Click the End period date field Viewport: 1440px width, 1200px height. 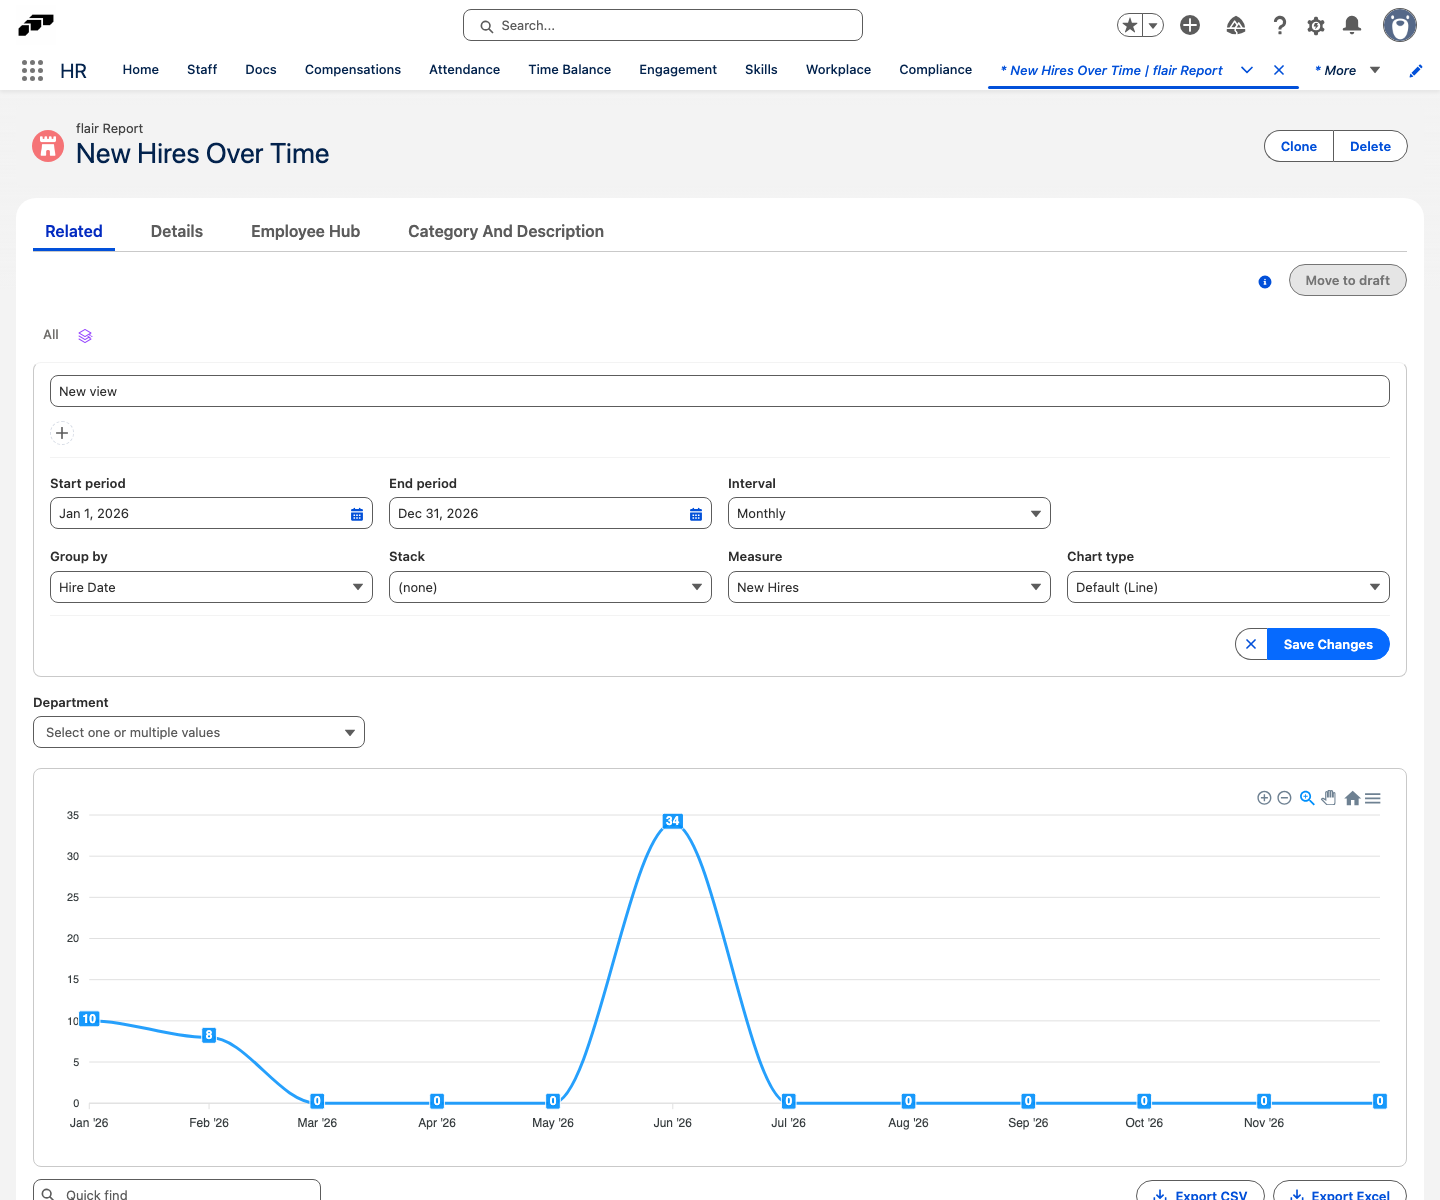coord(550,513)
